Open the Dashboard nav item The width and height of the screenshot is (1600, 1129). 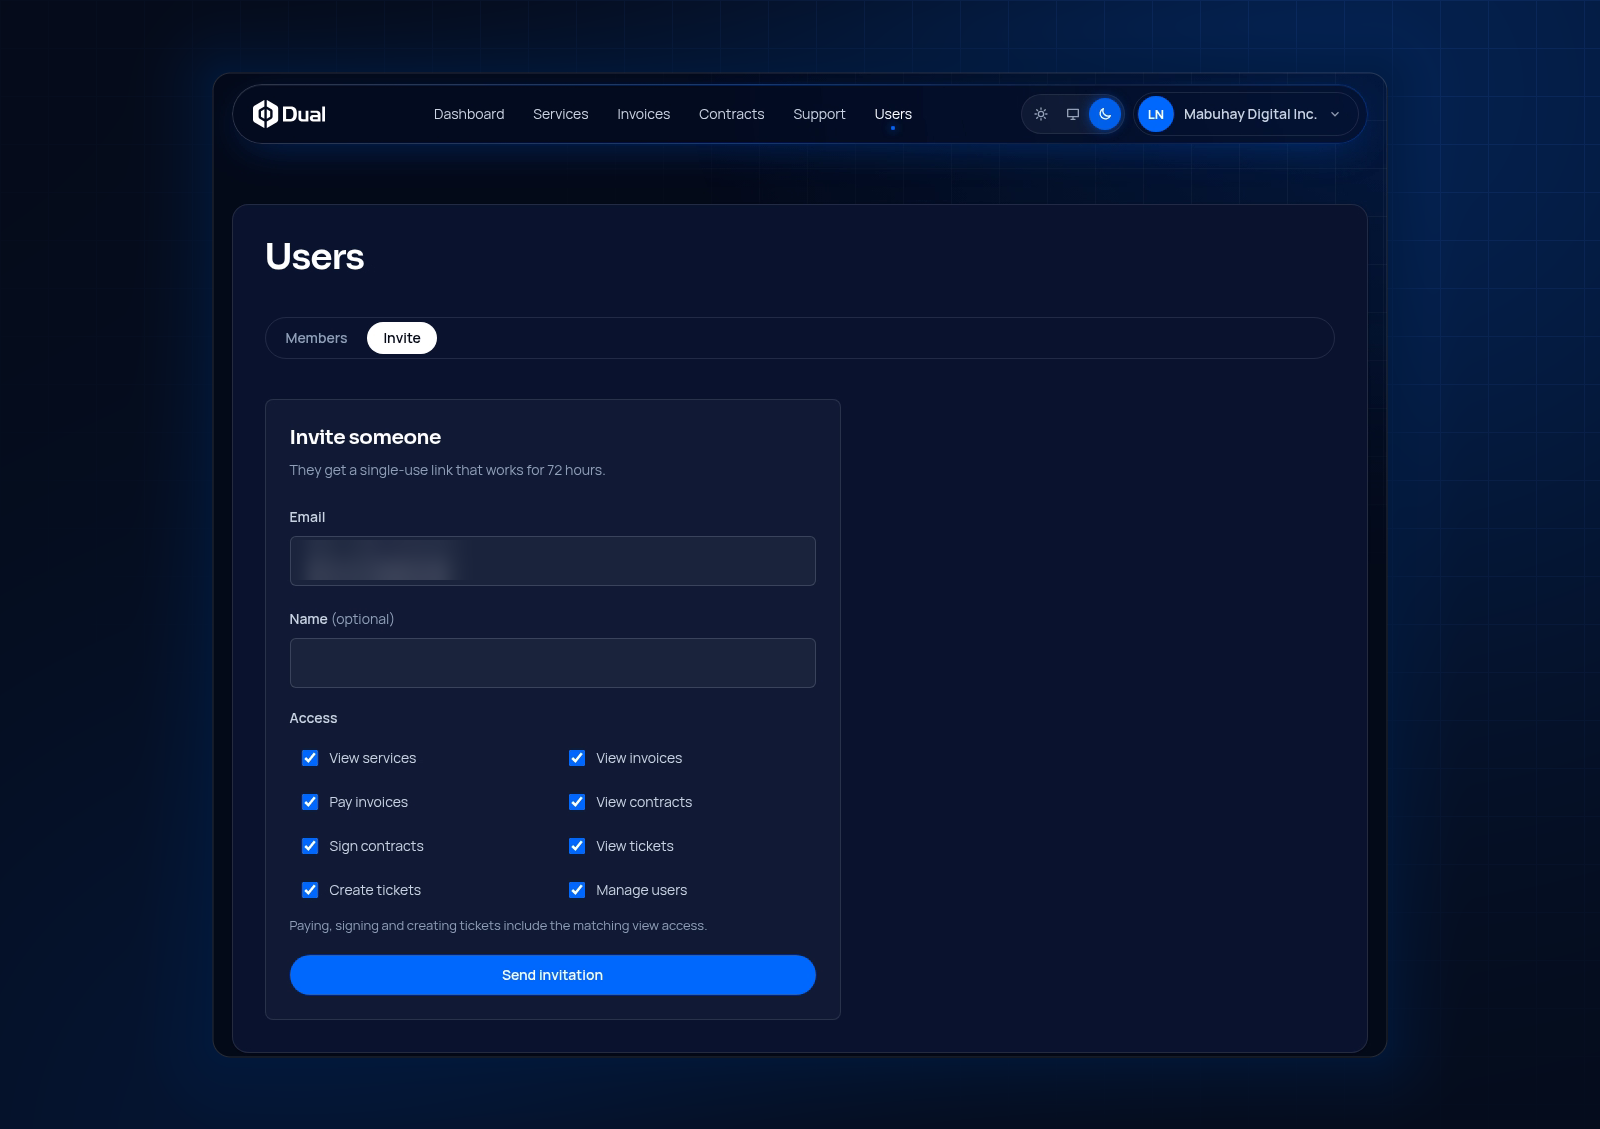pyautogui.click(x=469, y=114)
